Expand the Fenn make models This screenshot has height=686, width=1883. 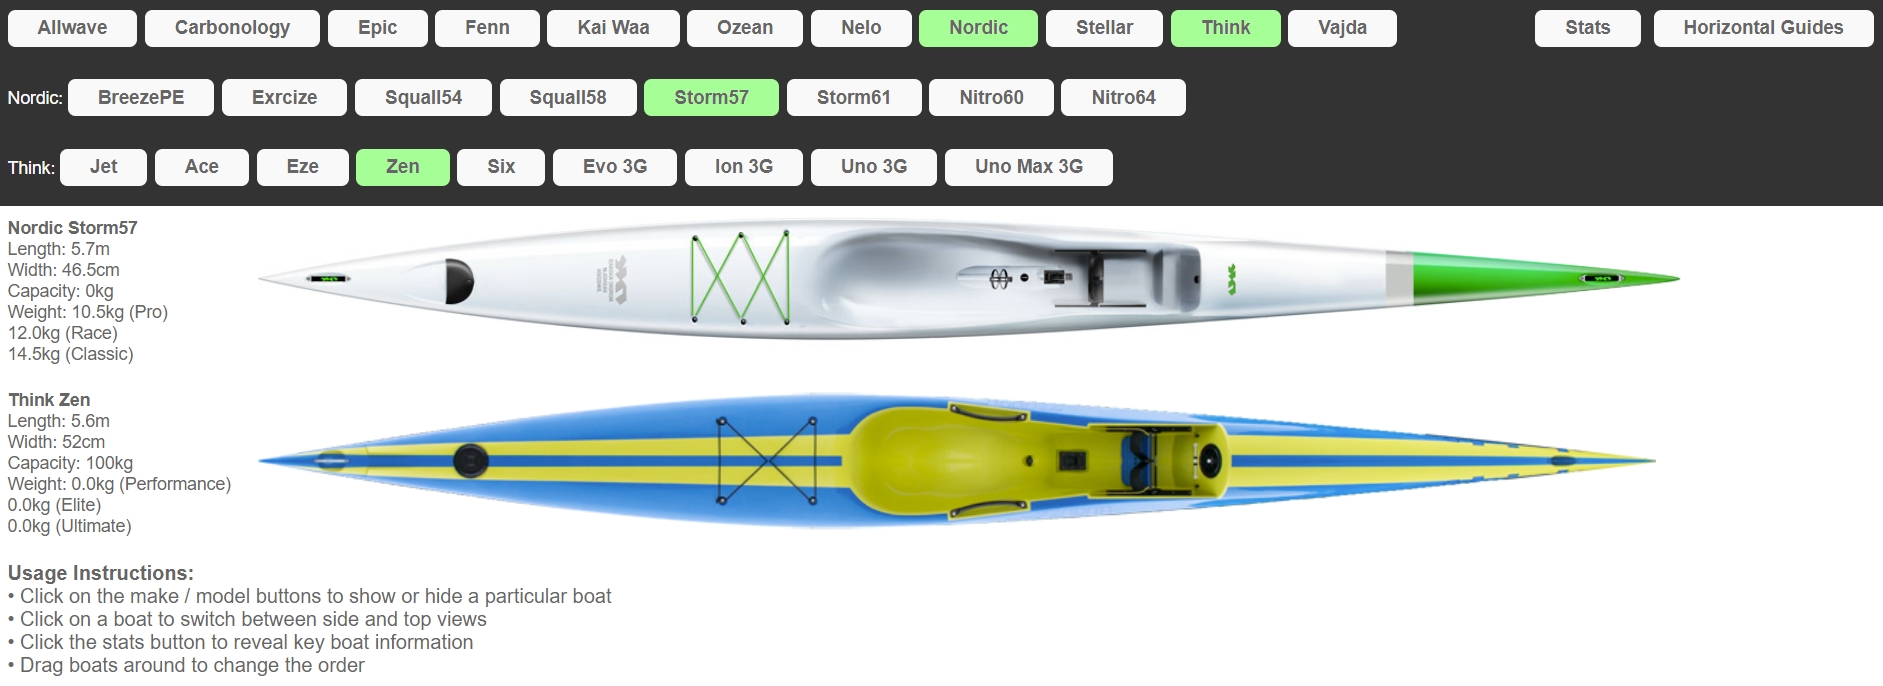(x=487, y=28)
